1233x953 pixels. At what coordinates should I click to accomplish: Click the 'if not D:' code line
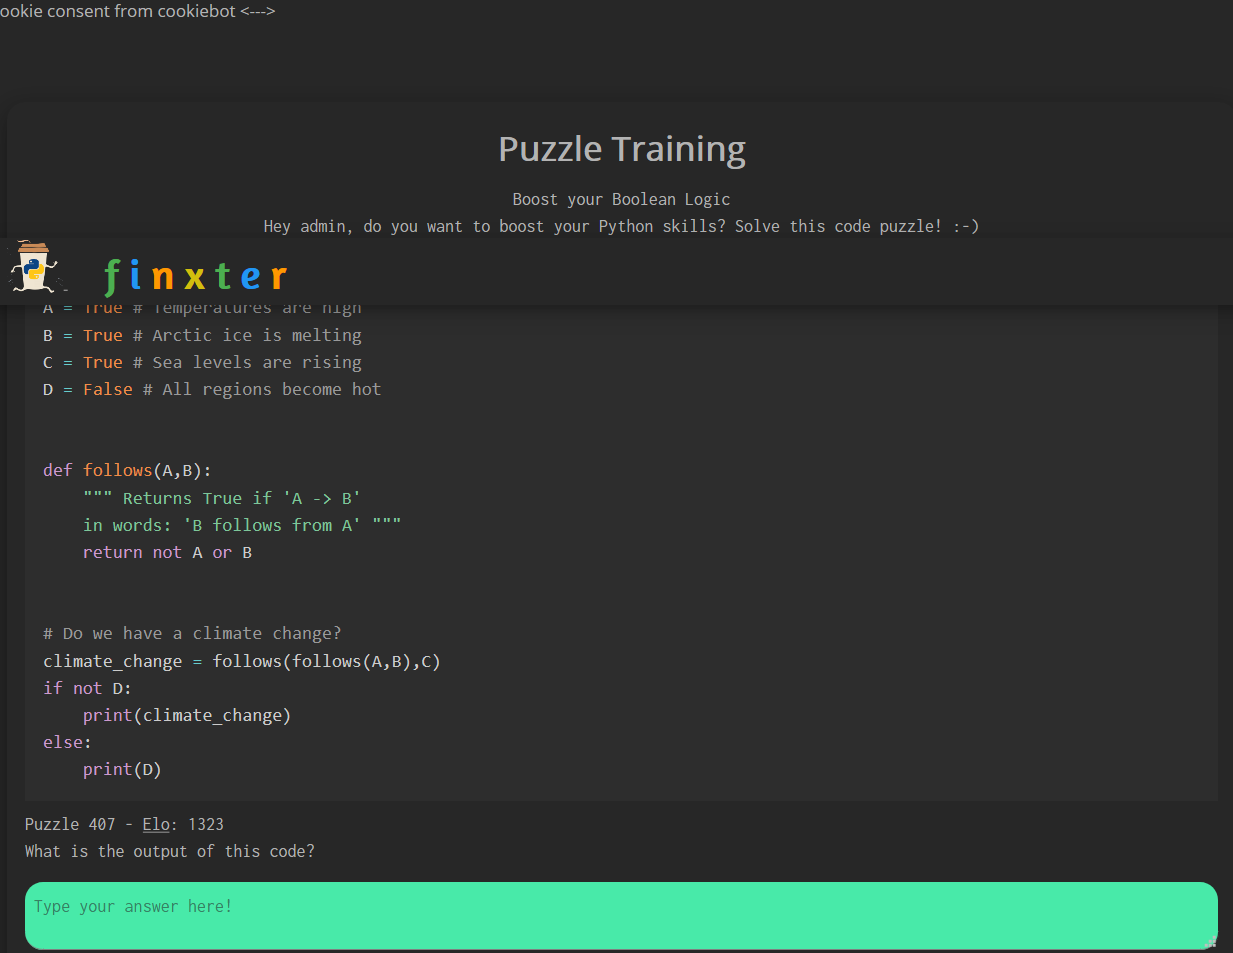tap(87, 688)
